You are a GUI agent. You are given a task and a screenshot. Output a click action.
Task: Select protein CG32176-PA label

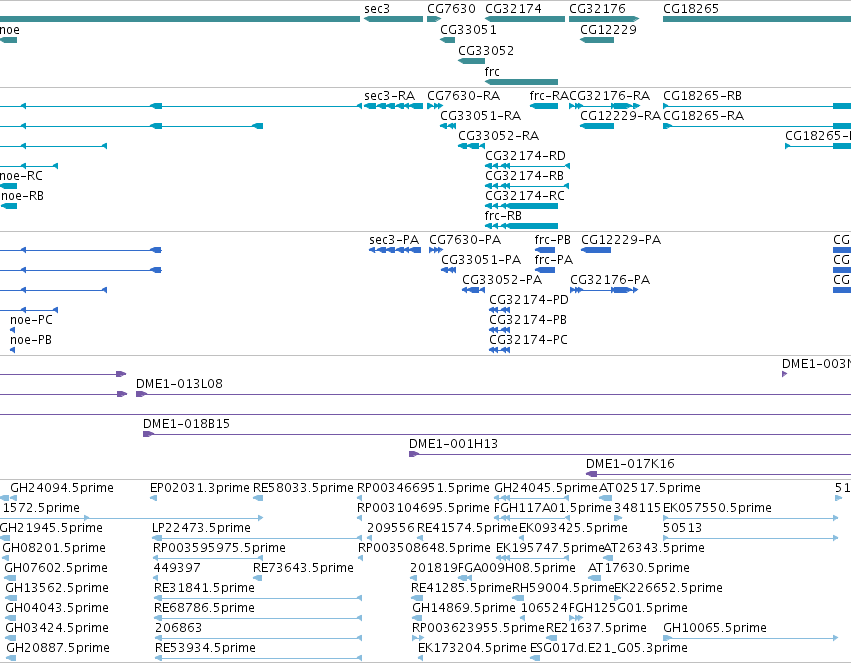click(609, 280)
